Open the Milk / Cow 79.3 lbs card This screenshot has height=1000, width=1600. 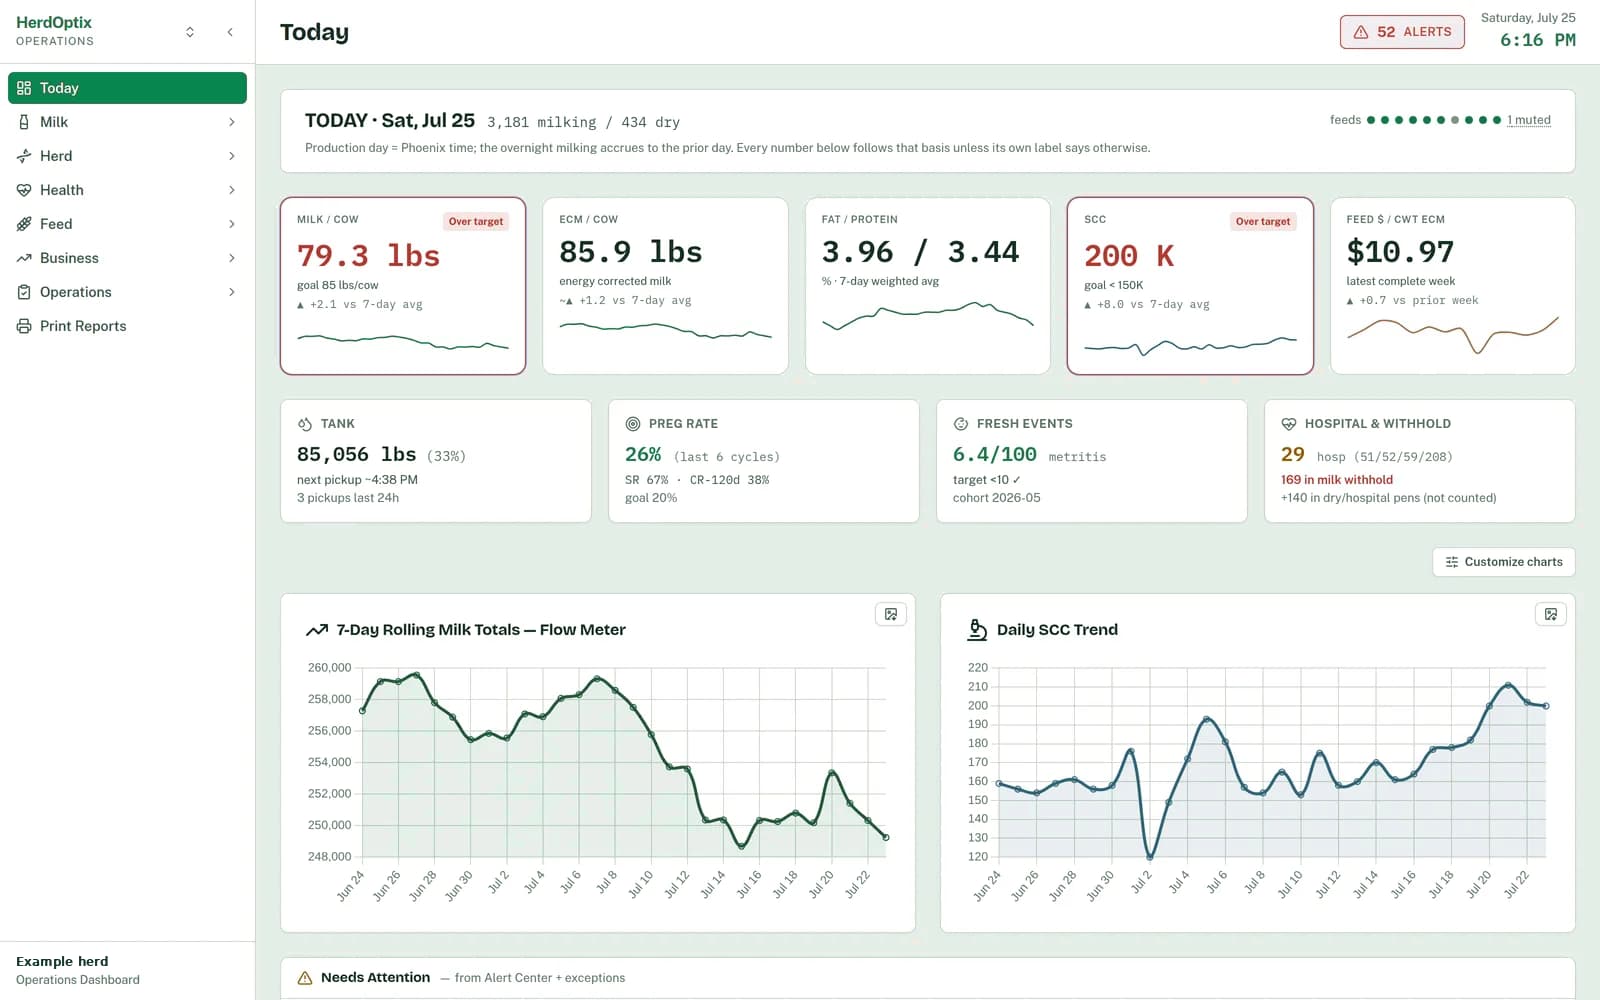[x=403, y=286]
